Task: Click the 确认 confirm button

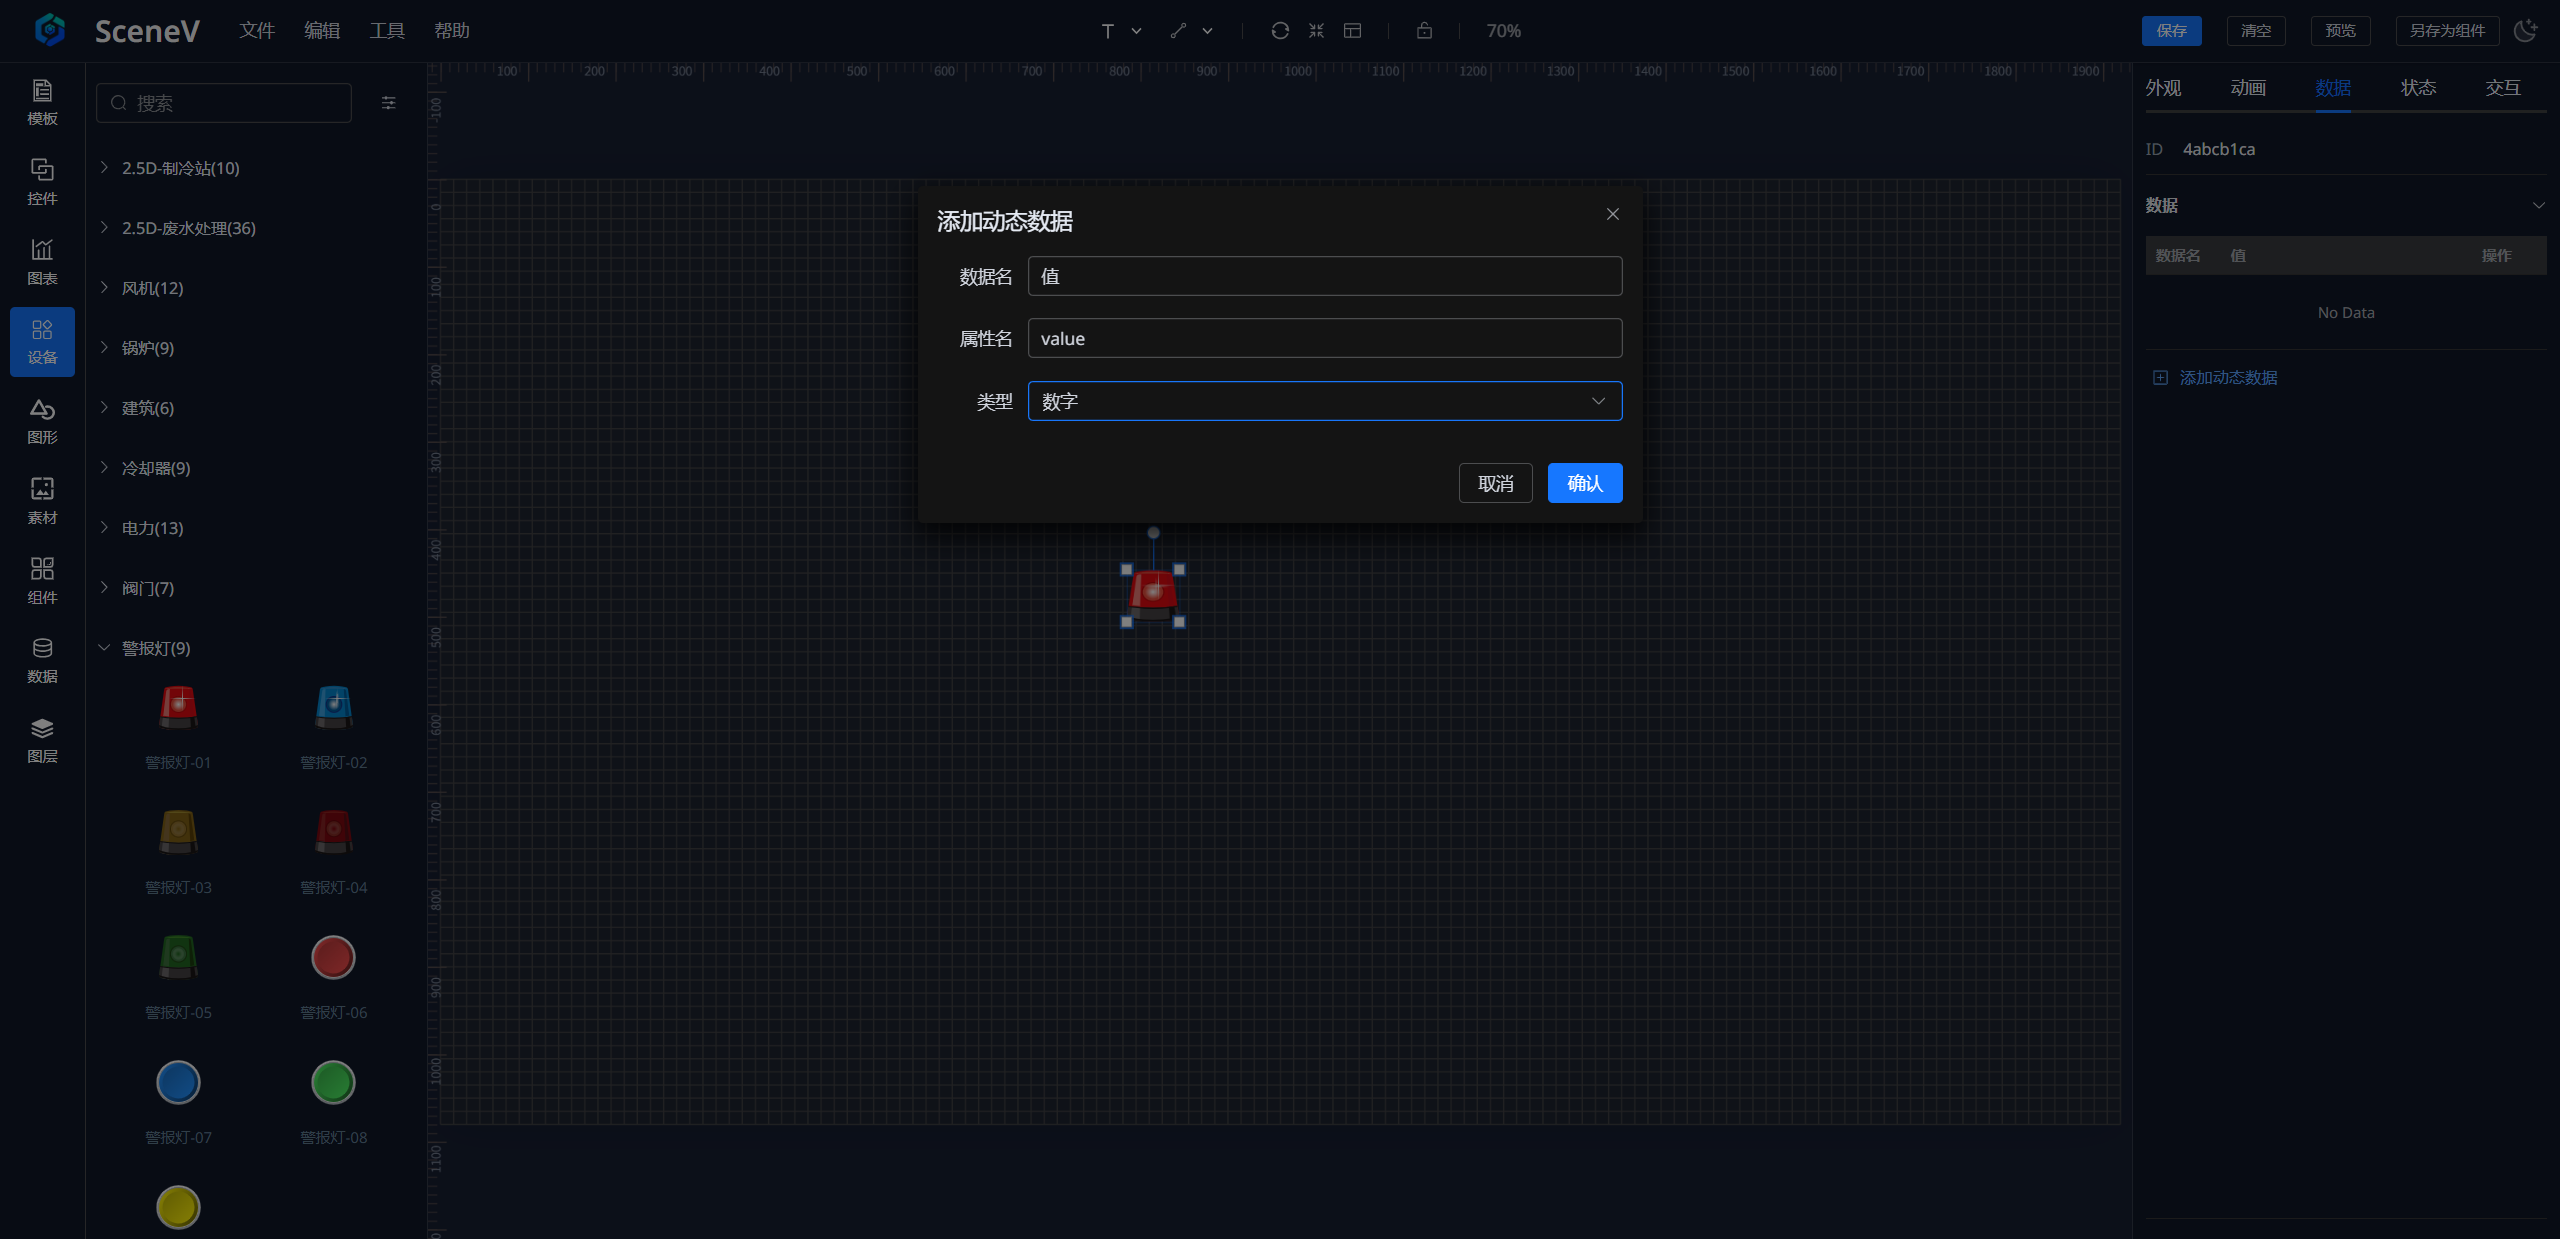Action: point(1584,483)
